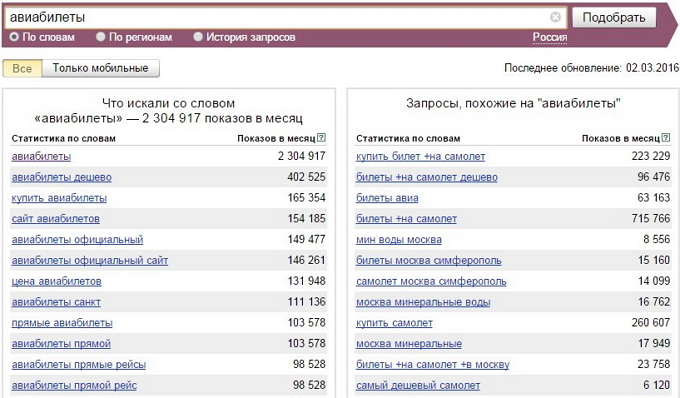Switch to the 'Только мобильные' tab
Image resolution: width=680 pixels, height=398 pixels.
click(101, 69)
